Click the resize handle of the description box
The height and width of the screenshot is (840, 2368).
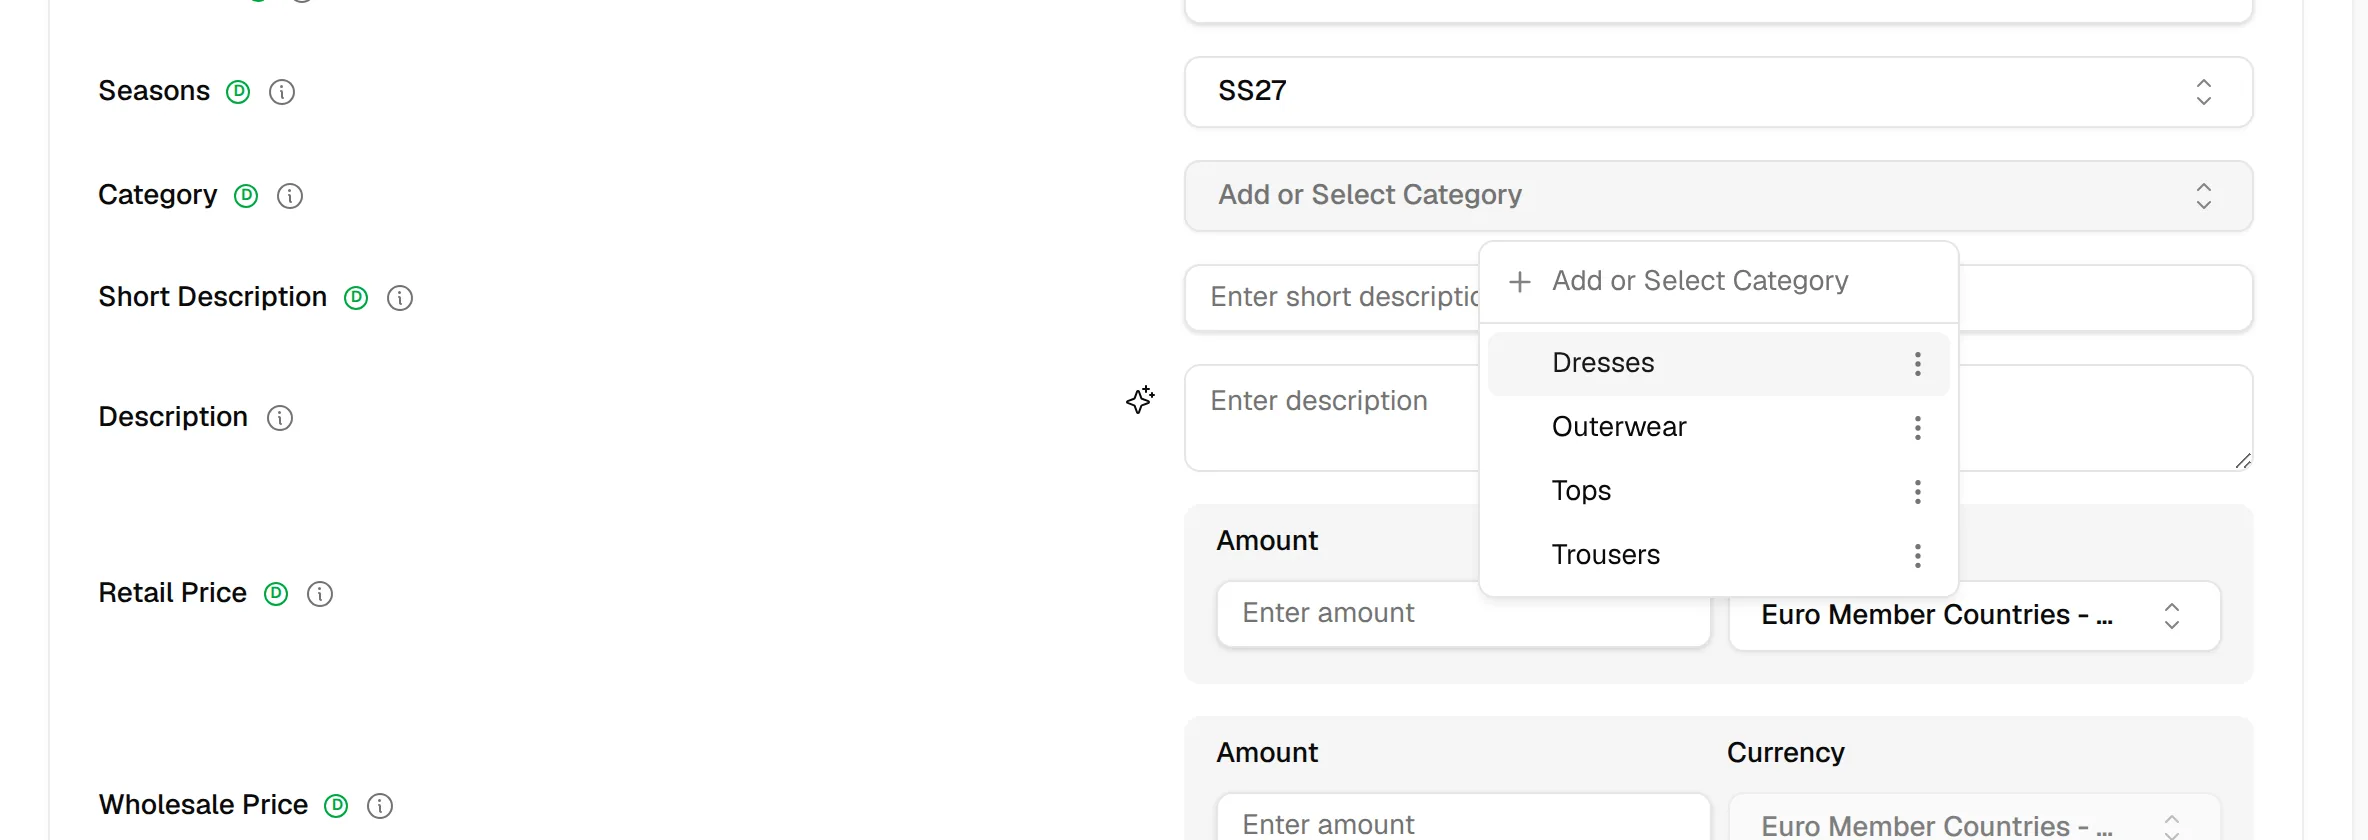tap(2243, 460)
